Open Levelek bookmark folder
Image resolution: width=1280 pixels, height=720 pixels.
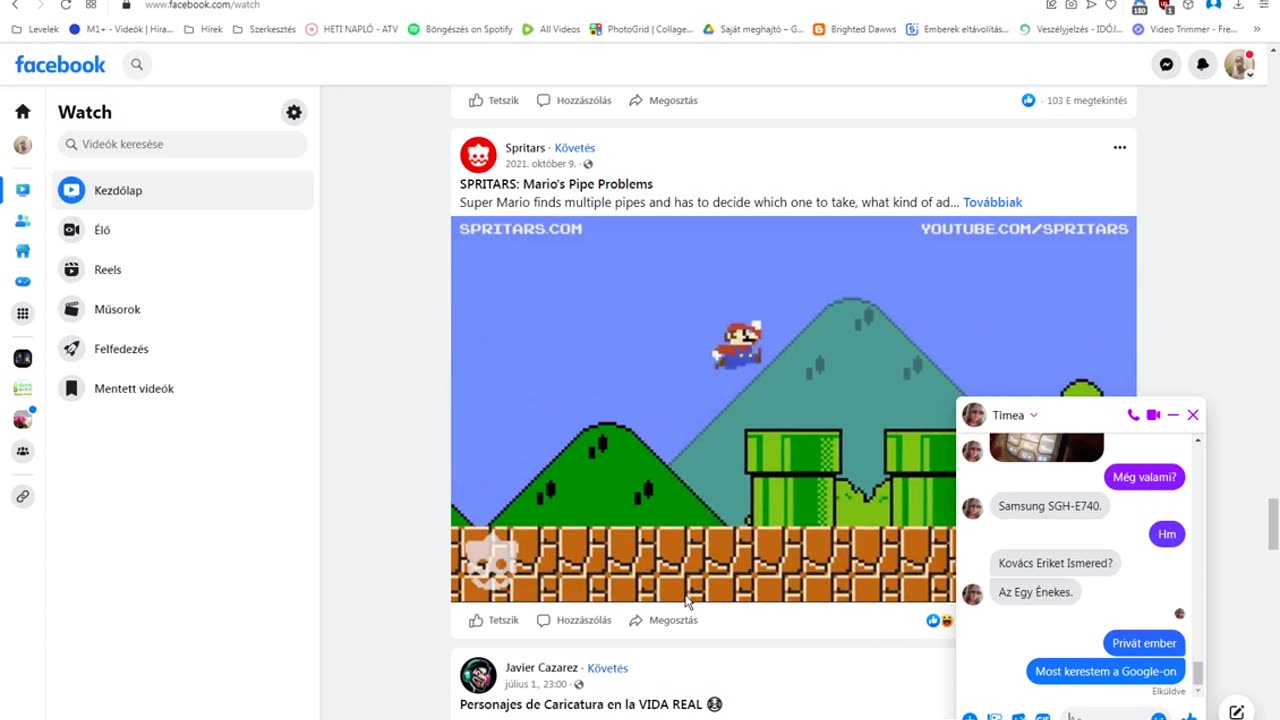pyautogui.click(x=35, y=29)
